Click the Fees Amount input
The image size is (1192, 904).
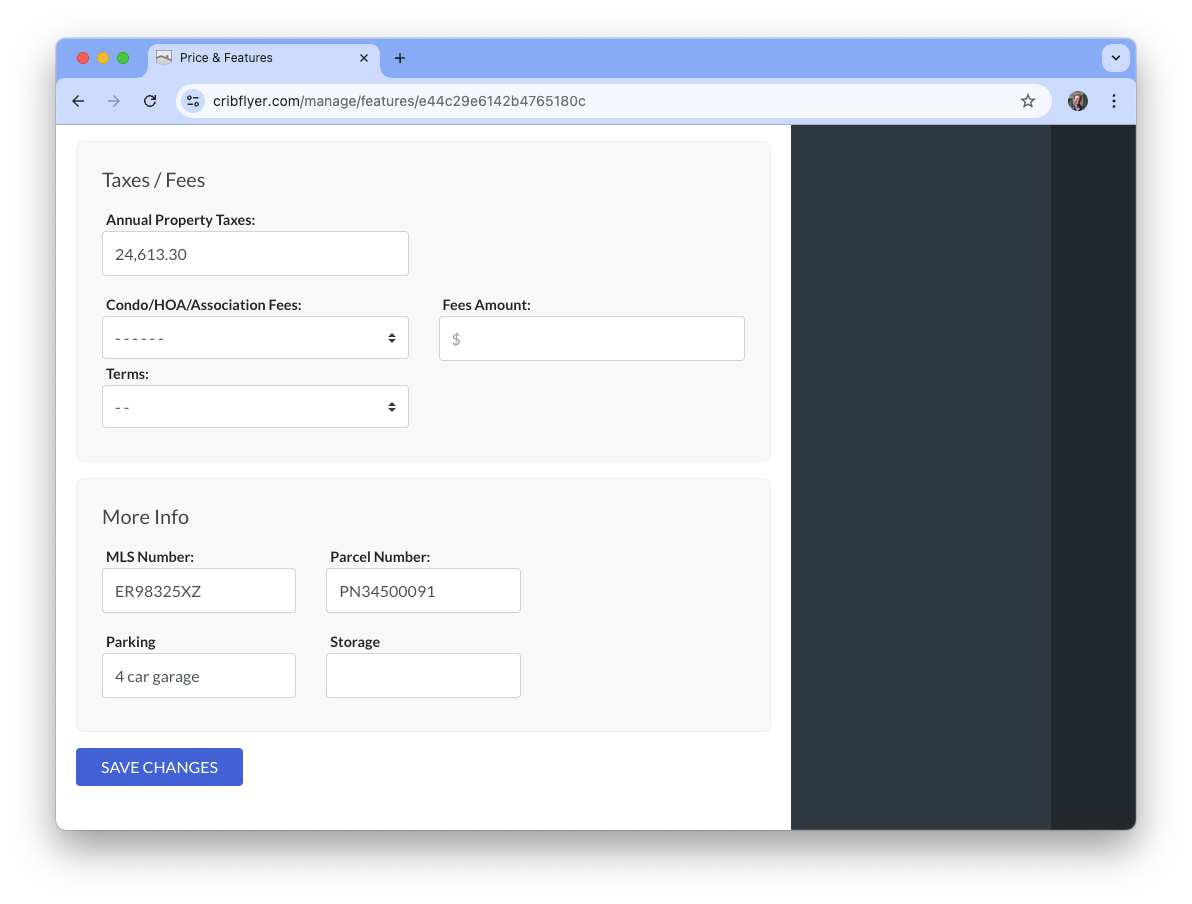[591, 338]
